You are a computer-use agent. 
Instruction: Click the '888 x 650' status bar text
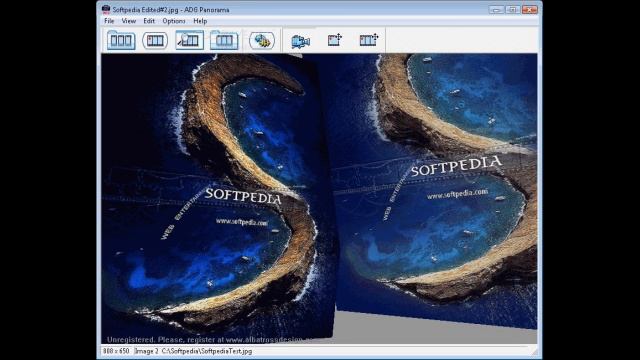point(116,351)
